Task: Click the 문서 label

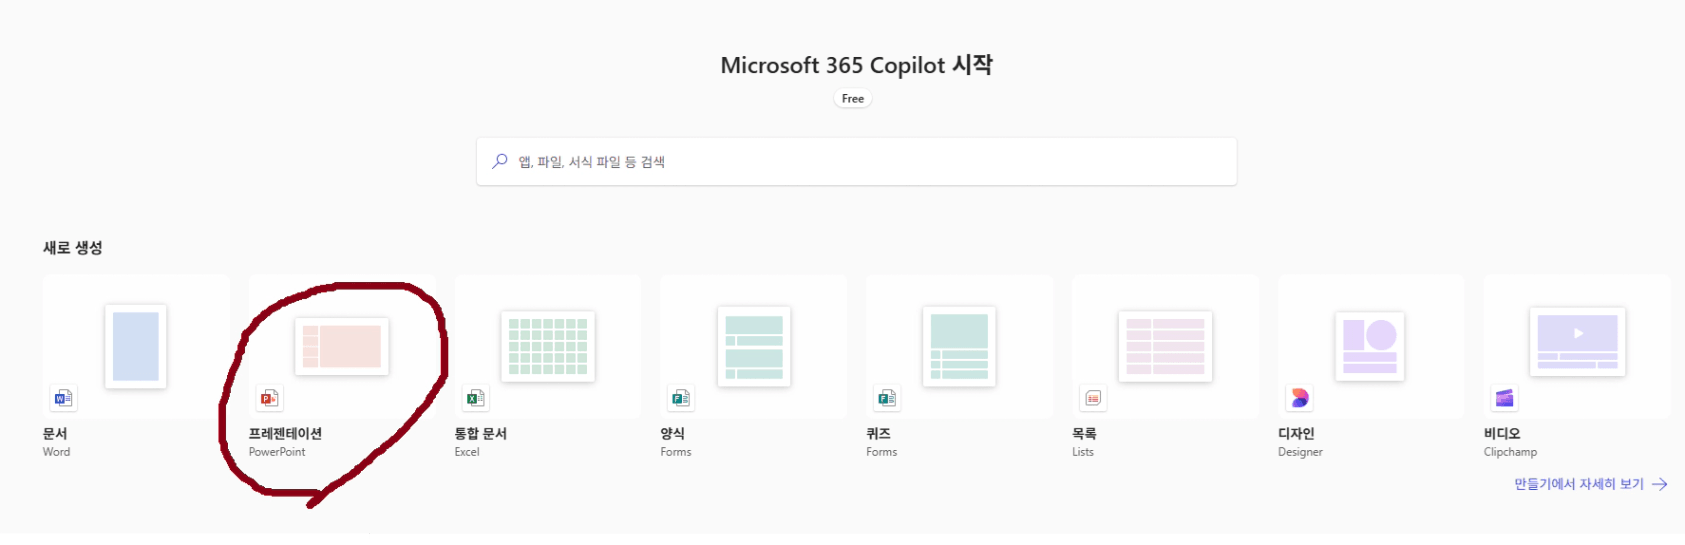Action: coord(55,433)
